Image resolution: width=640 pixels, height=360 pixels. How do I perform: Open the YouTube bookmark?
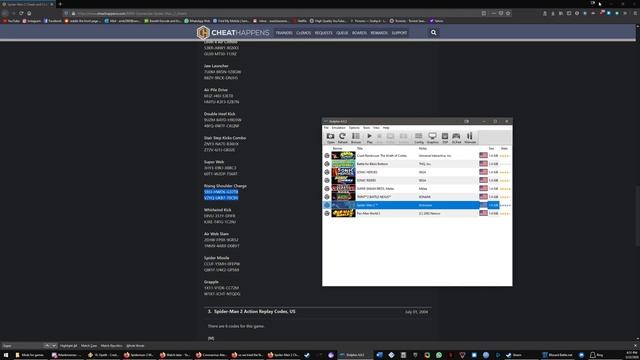[x=11, y=20]
